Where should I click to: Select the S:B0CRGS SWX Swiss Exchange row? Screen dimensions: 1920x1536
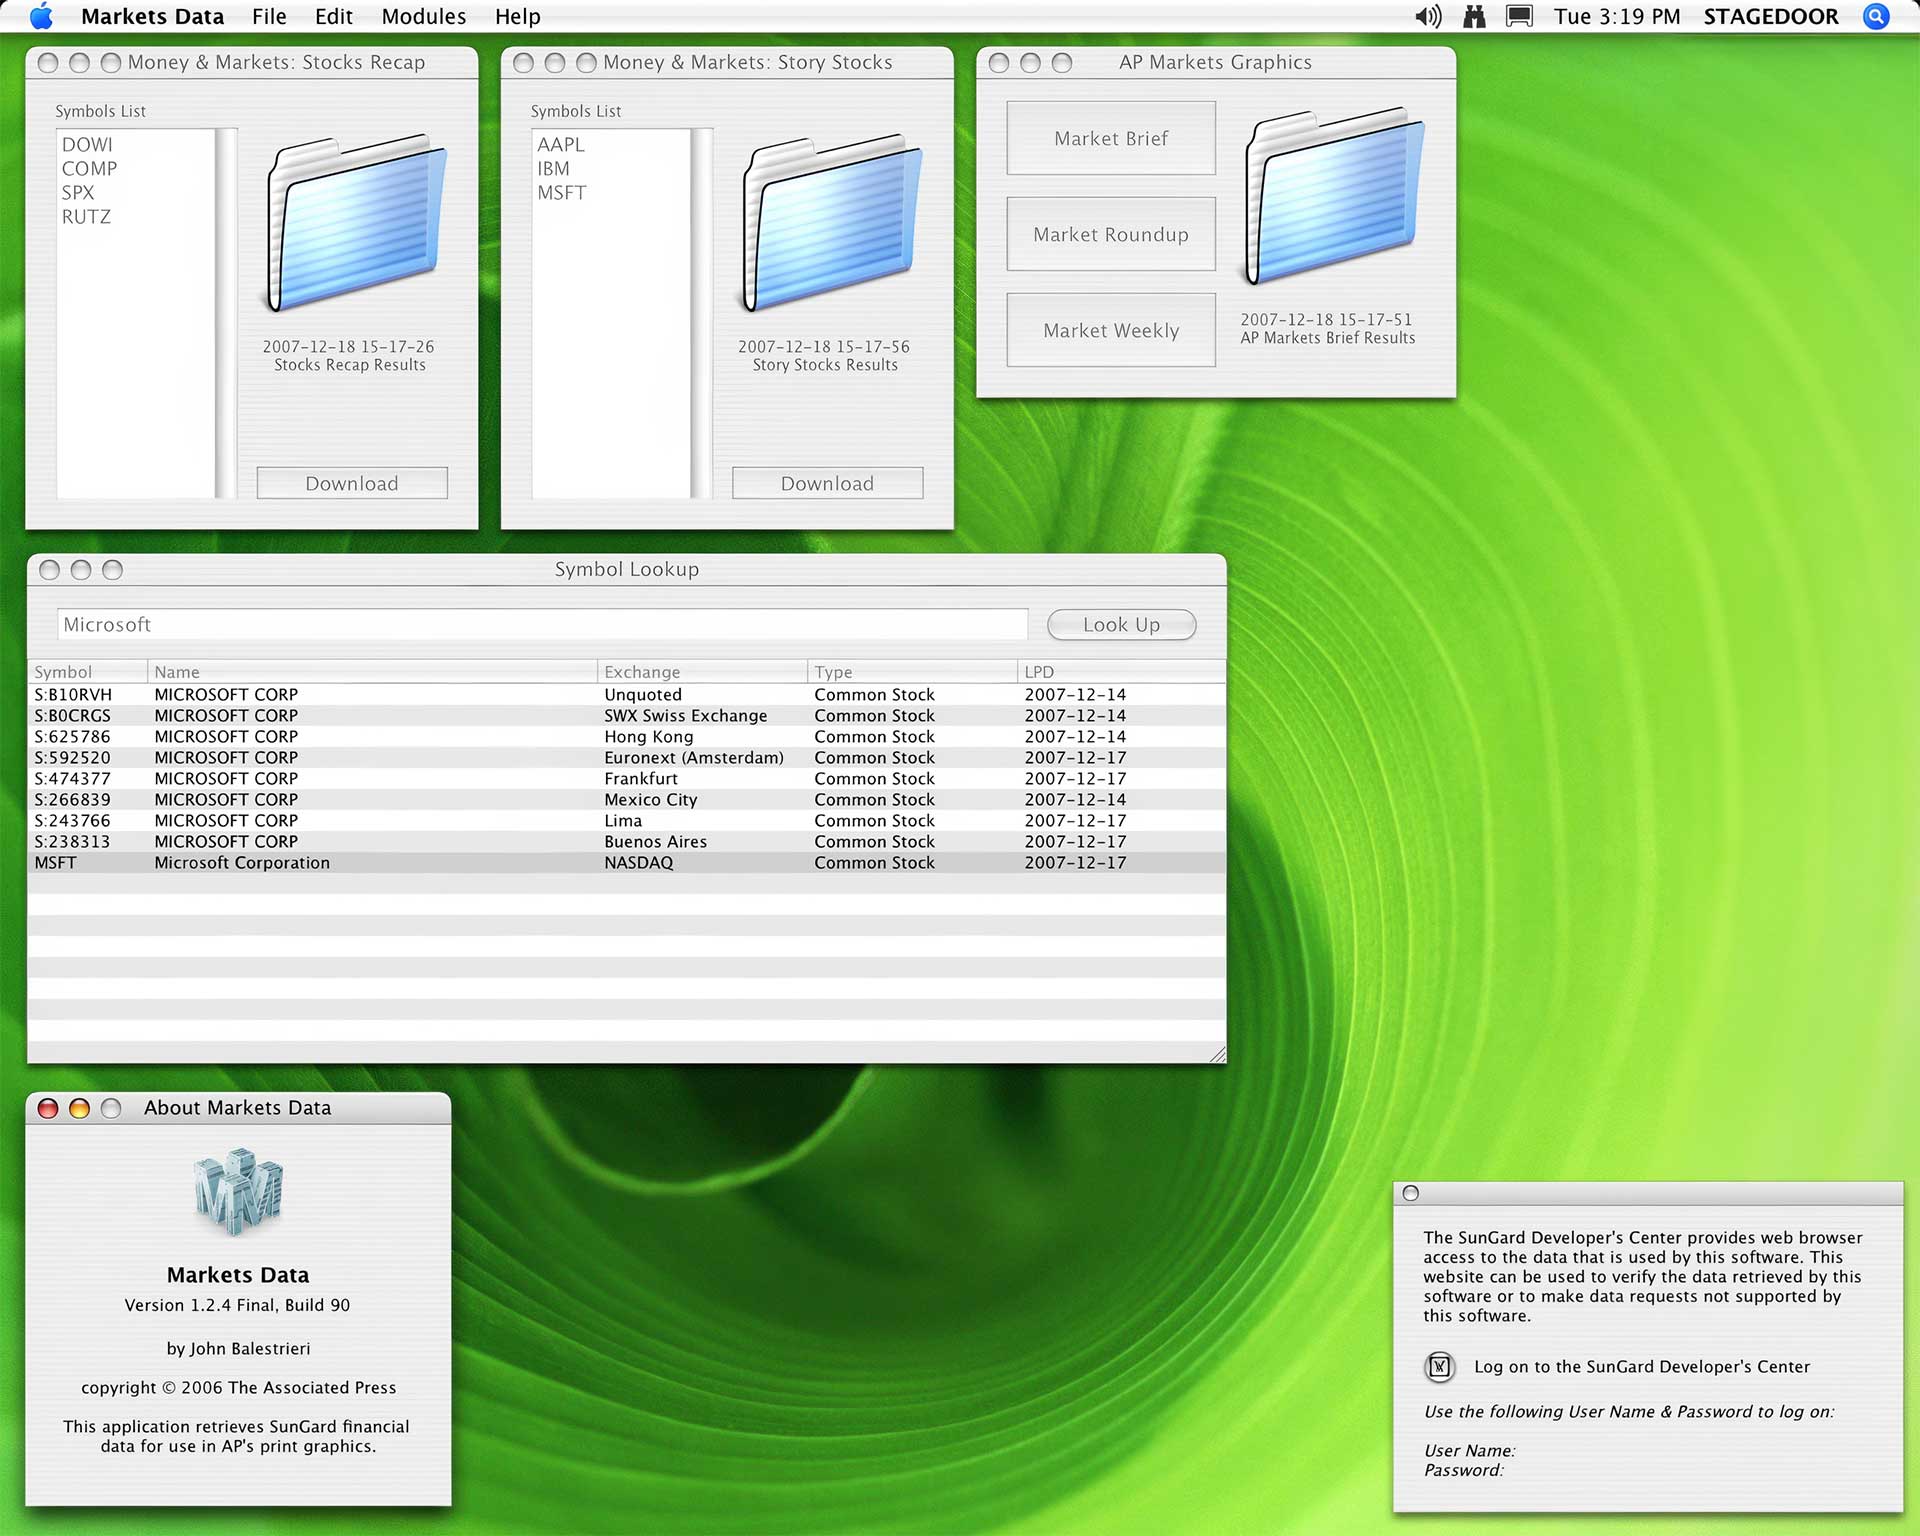coord(627,716)
